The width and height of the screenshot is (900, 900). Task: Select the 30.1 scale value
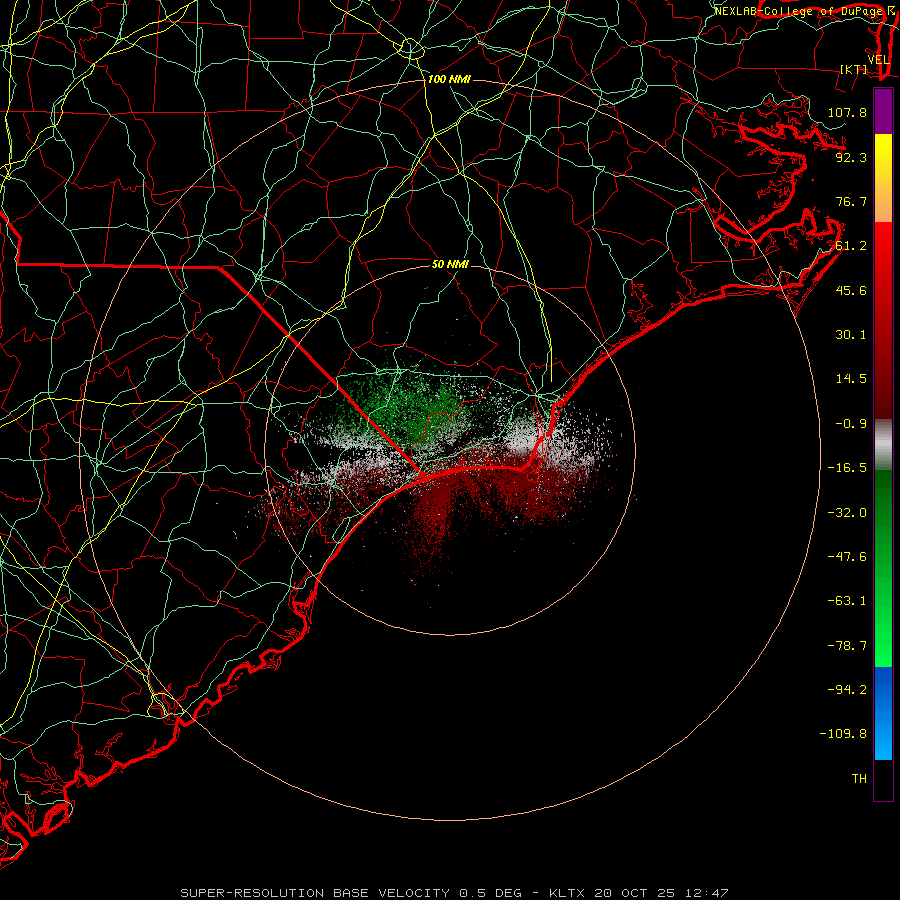point(851,335)
